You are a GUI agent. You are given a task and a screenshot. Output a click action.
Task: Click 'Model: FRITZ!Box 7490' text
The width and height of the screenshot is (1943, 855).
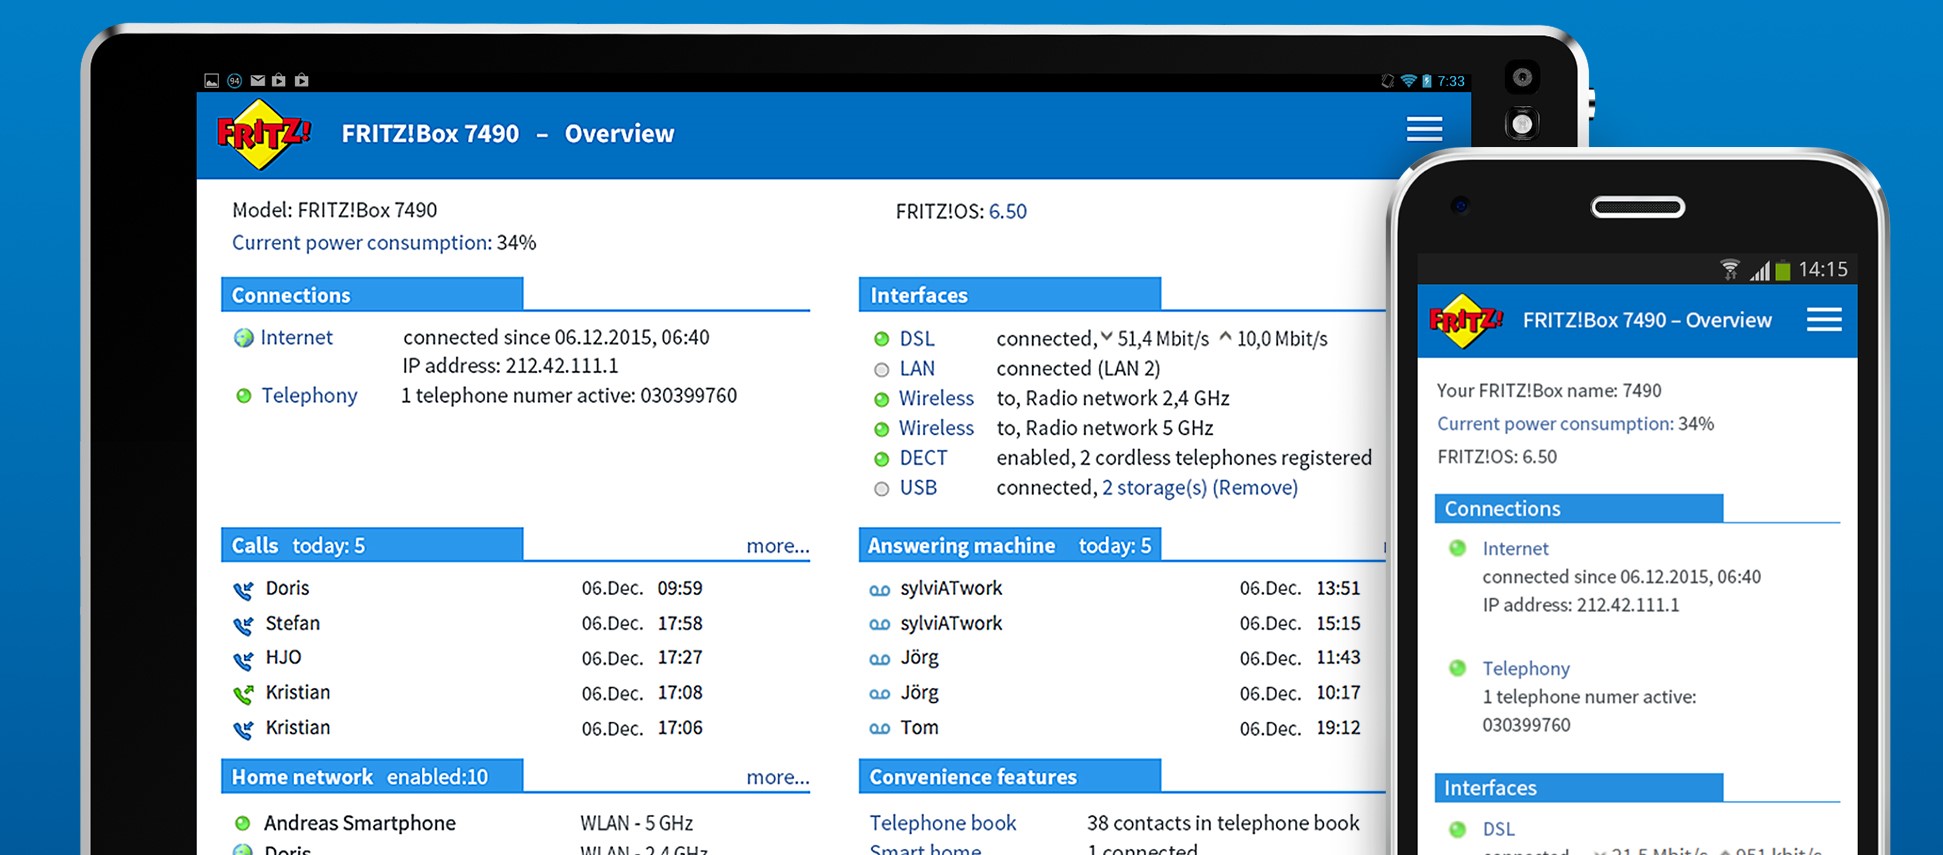(335, 210)
